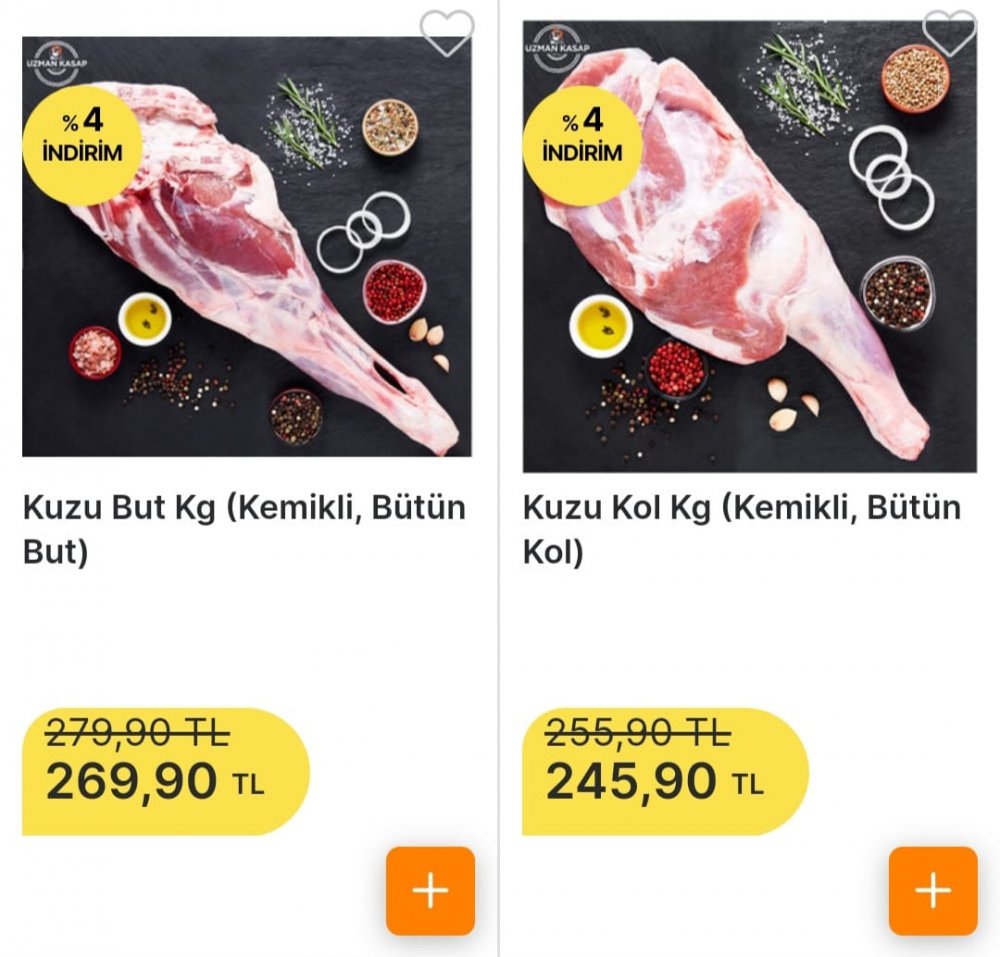Screen dimensions: 1000x957
Task: Click the yellow price tag for Kuzu But
Action: pyautogui.click(x=166, y=771)
